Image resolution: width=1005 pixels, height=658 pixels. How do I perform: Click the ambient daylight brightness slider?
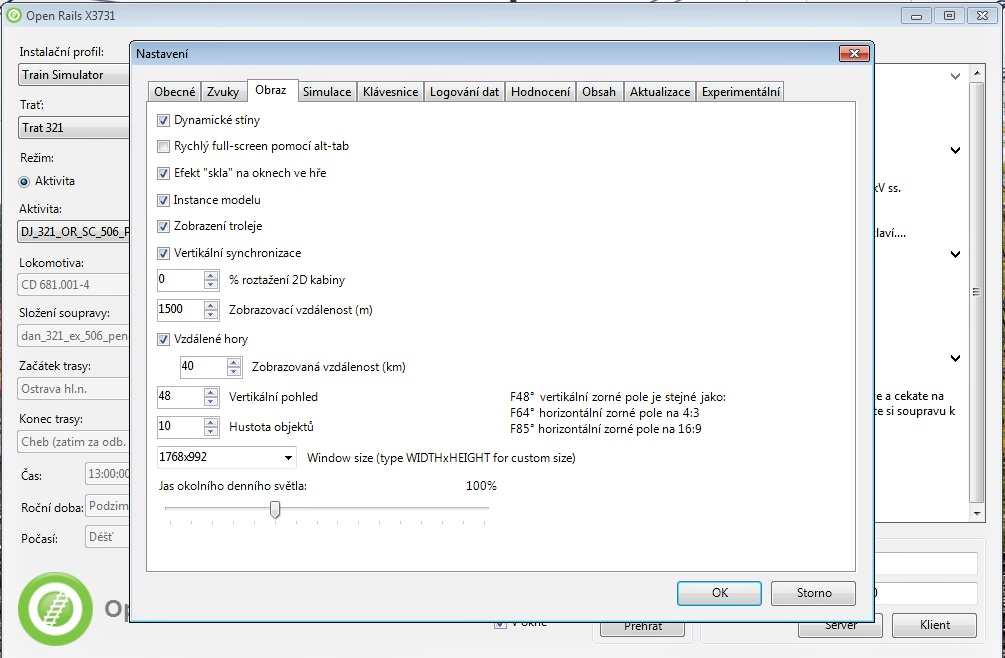[275, 509]
